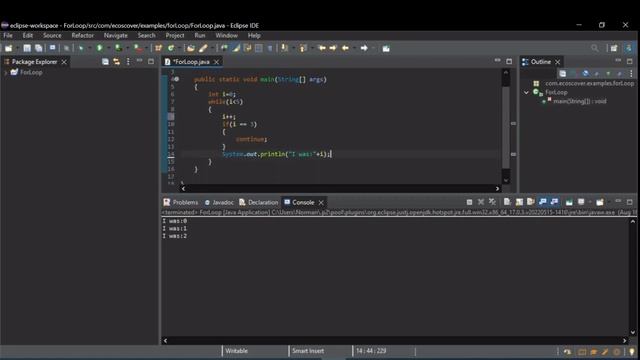Click the Console vertical scrollbar down arrow
Screen dimensions: 640x360
[633, 333]
